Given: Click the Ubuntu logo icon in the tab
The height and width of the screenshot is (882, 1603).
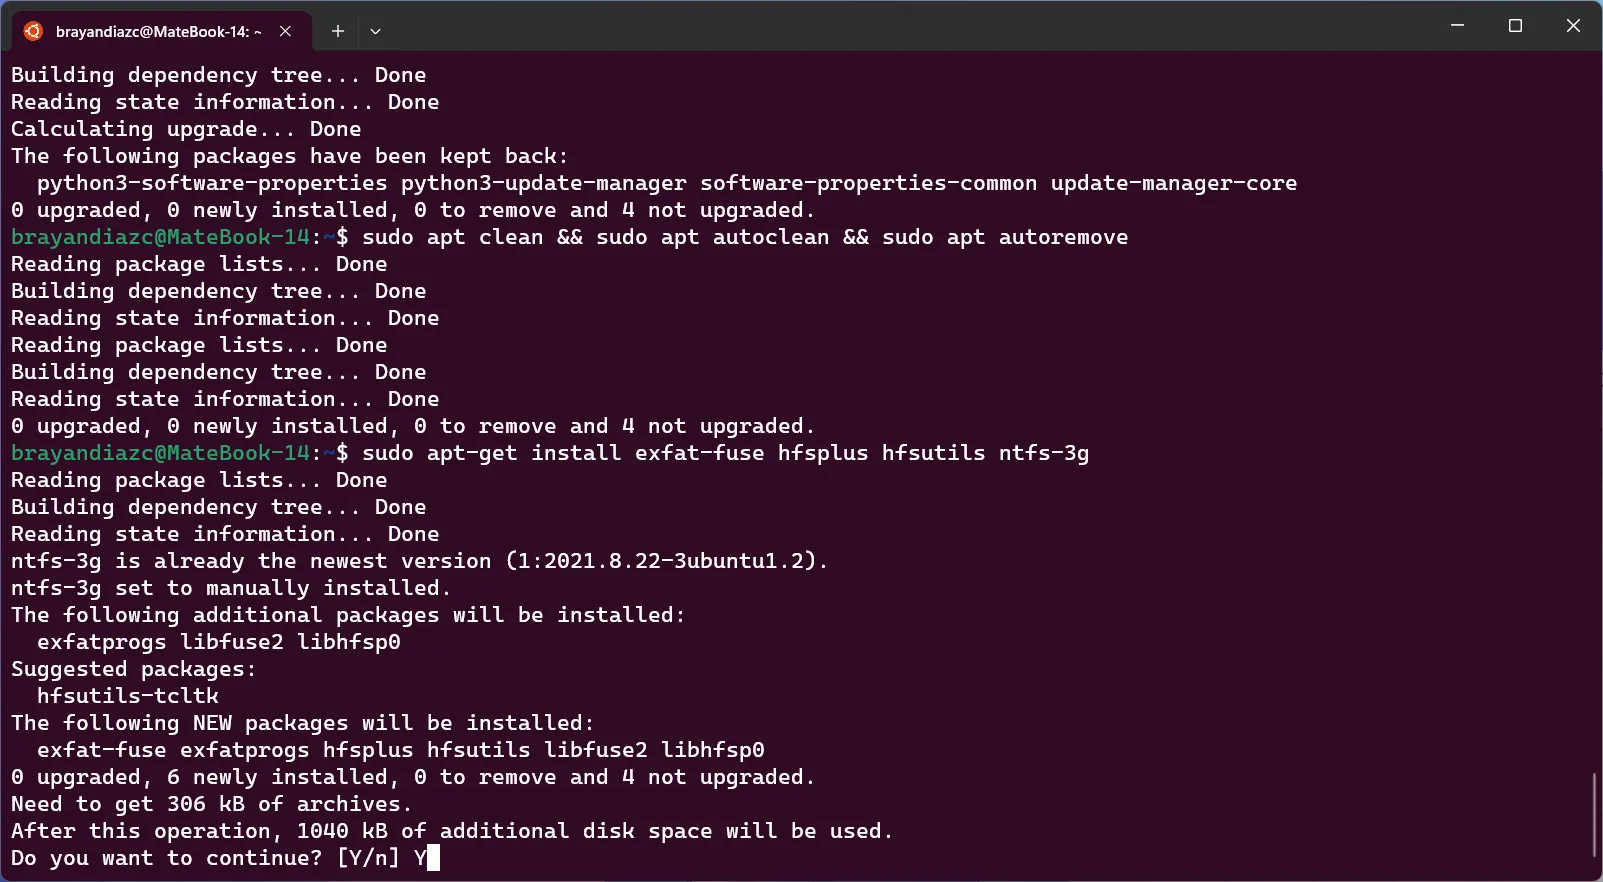Looking at the screenshot, I should tap(33, 31).
